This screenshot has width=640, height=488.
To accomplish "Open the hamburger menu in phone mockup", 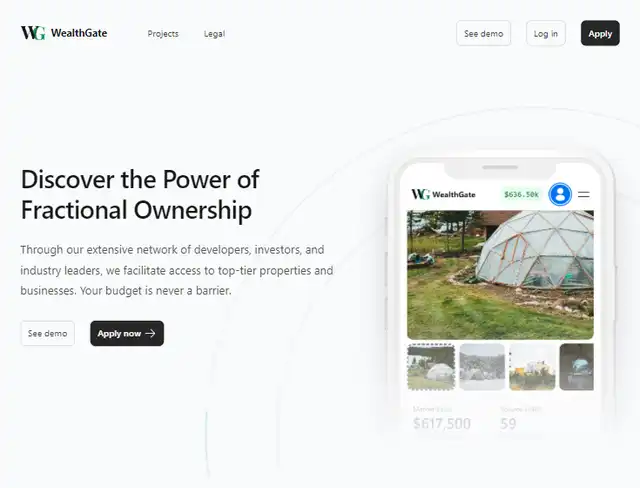I will coord(584,195).
